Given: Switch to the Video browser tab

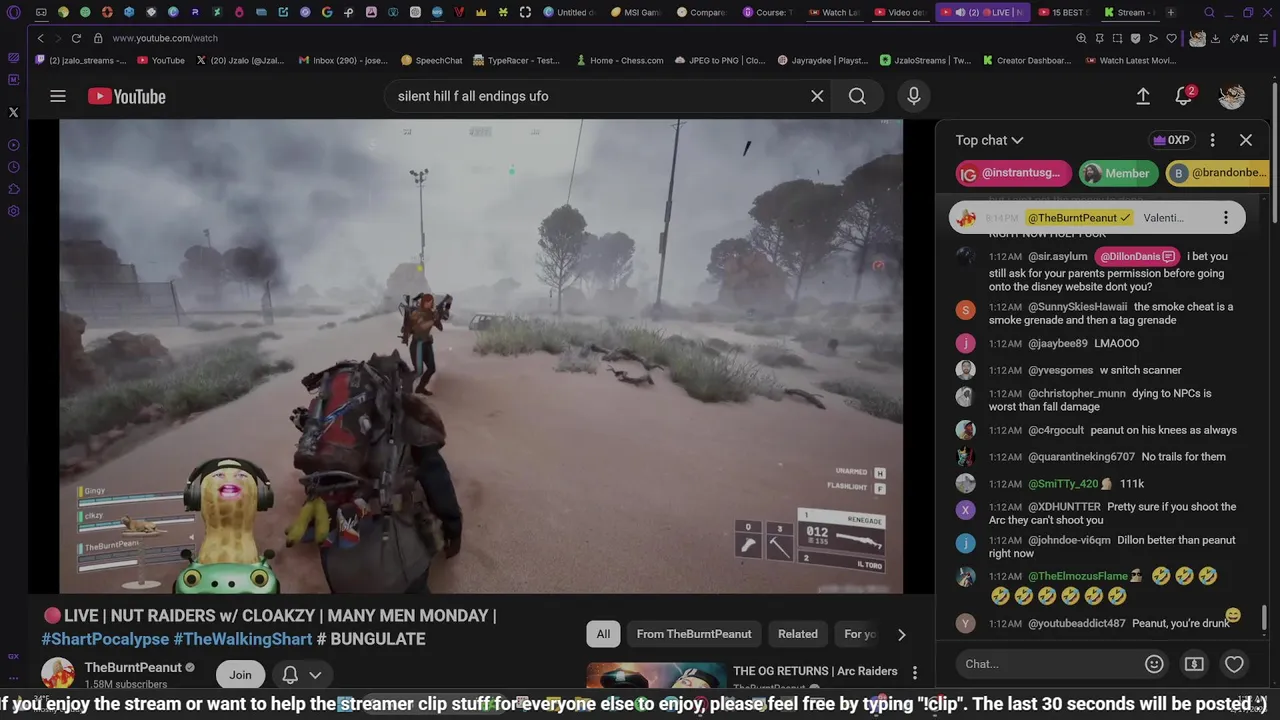Looking at the screenshot, I should (x=900, y=12).
